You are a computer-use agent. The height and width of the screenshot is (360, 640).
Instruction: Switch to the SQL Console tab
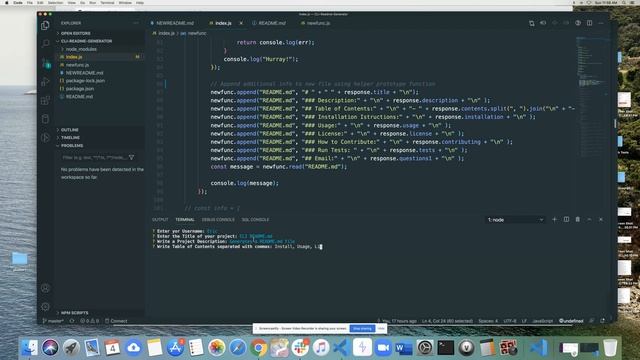click(x=255, y=220)
